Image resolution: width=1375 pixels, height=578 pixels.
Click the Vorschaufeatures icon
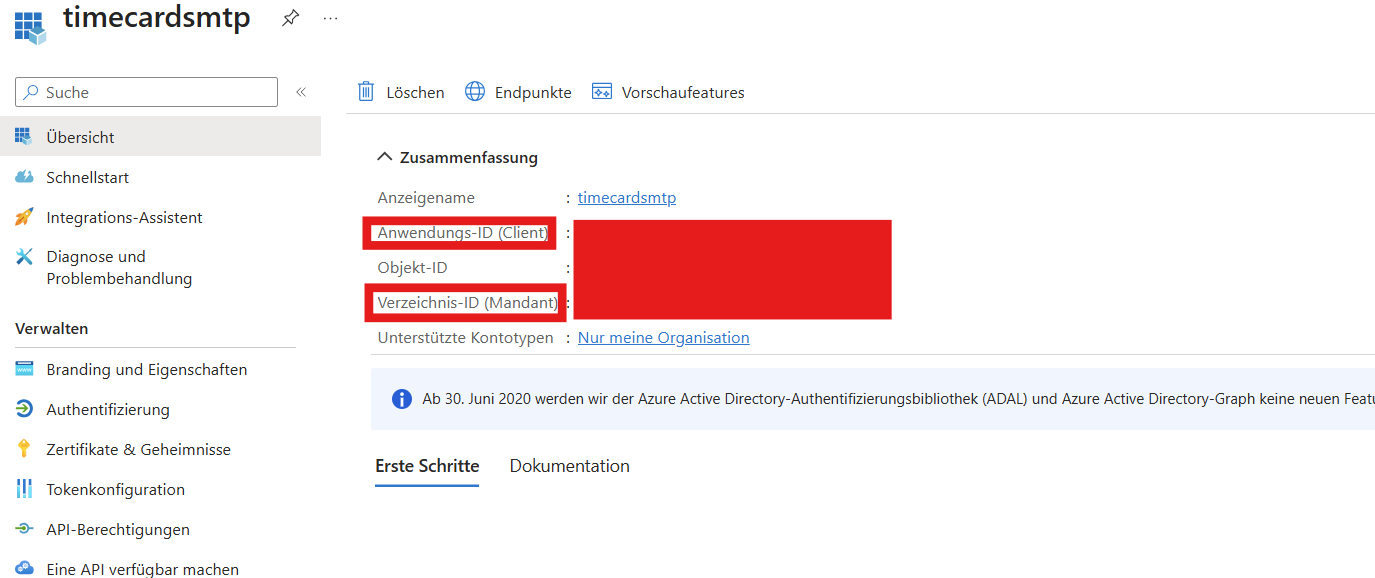coord(601,92)
